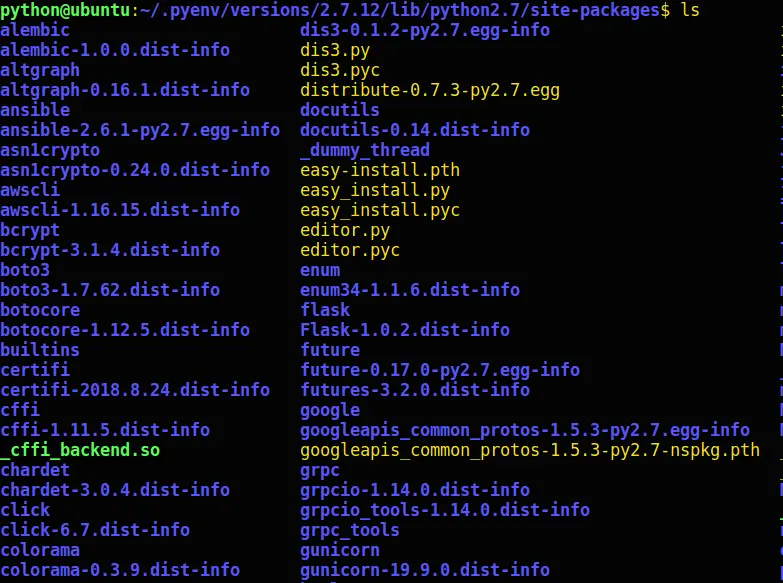Select 'awscli-1.16.15.dist-info' entry

[120, 210]
